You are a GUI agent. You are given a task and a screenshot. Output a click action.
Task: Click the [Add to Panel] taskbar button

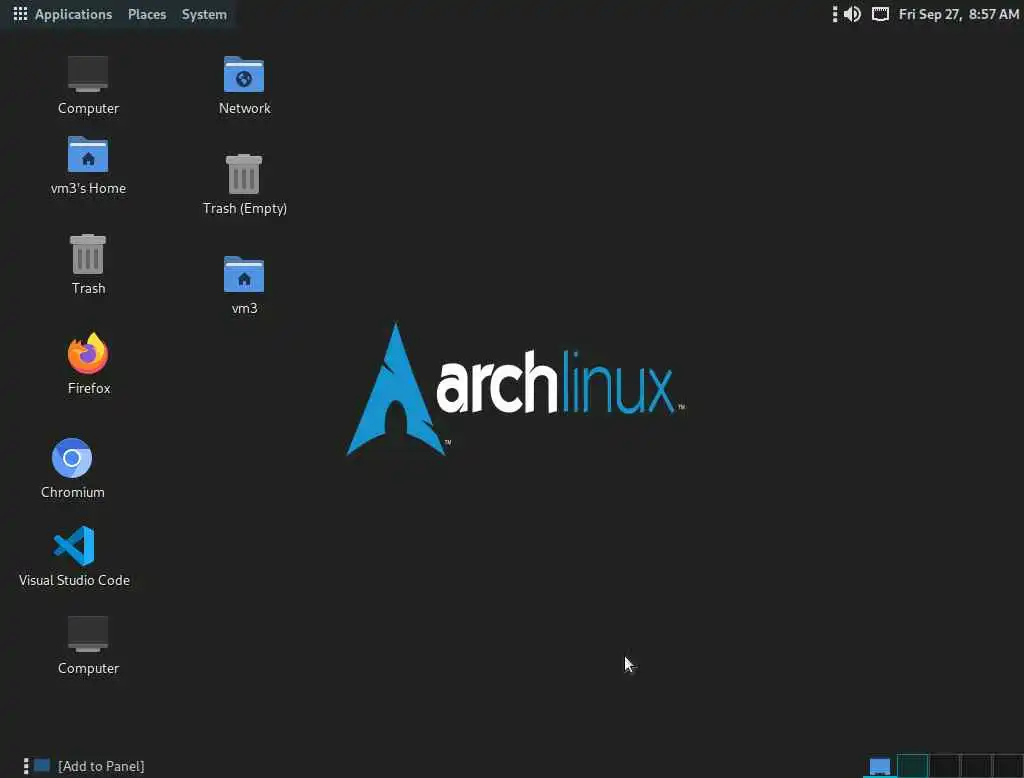[101, 766]
